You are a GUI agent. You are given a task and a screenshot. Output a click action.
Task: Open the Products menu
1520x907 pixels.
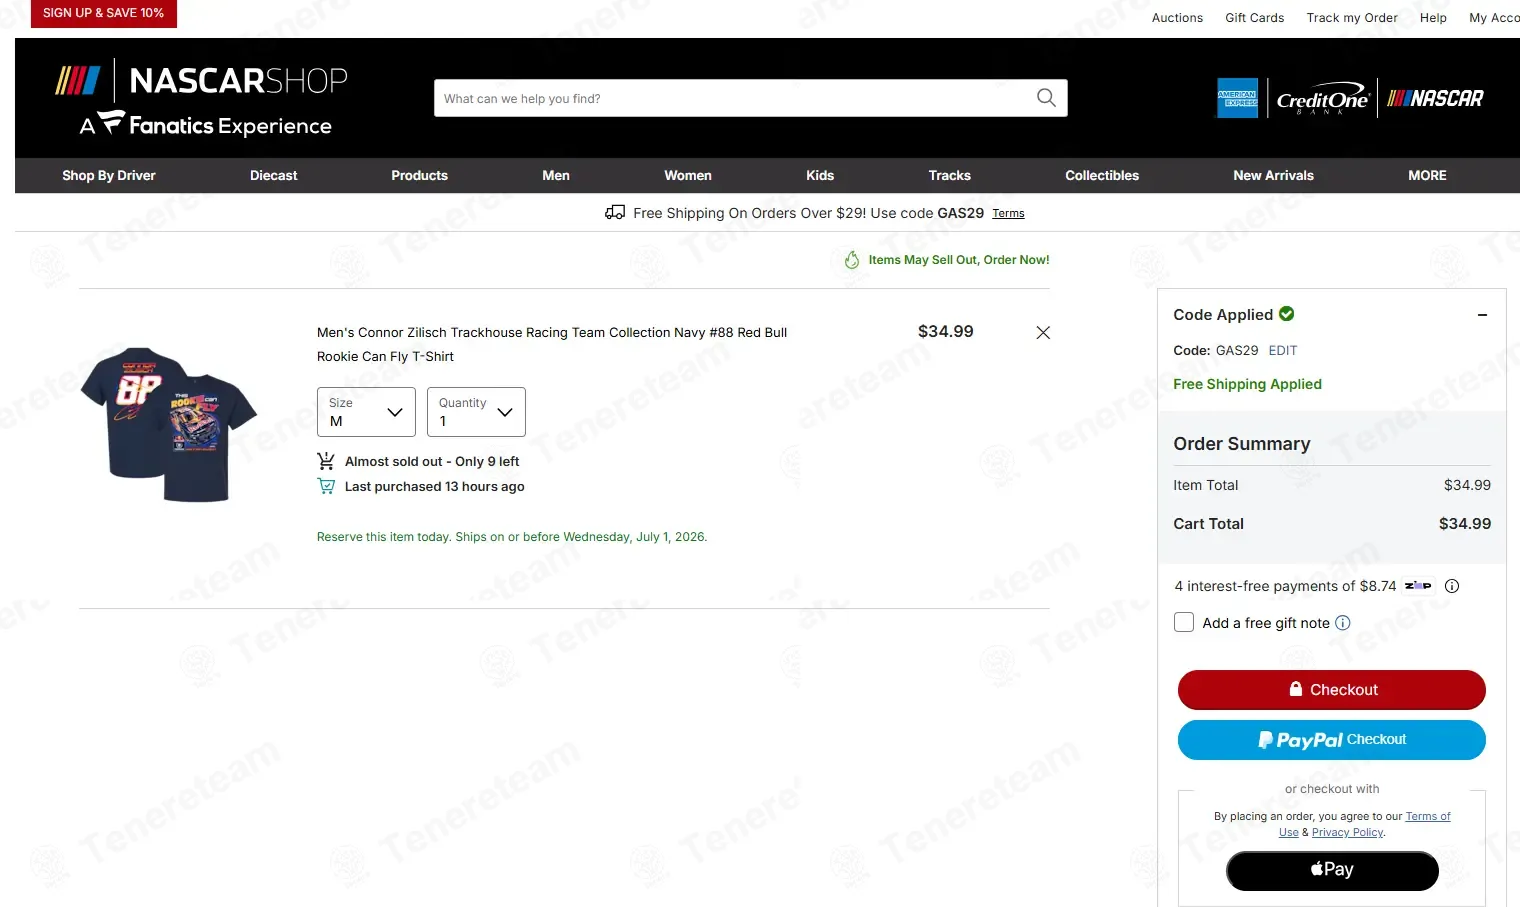(420, 175)
